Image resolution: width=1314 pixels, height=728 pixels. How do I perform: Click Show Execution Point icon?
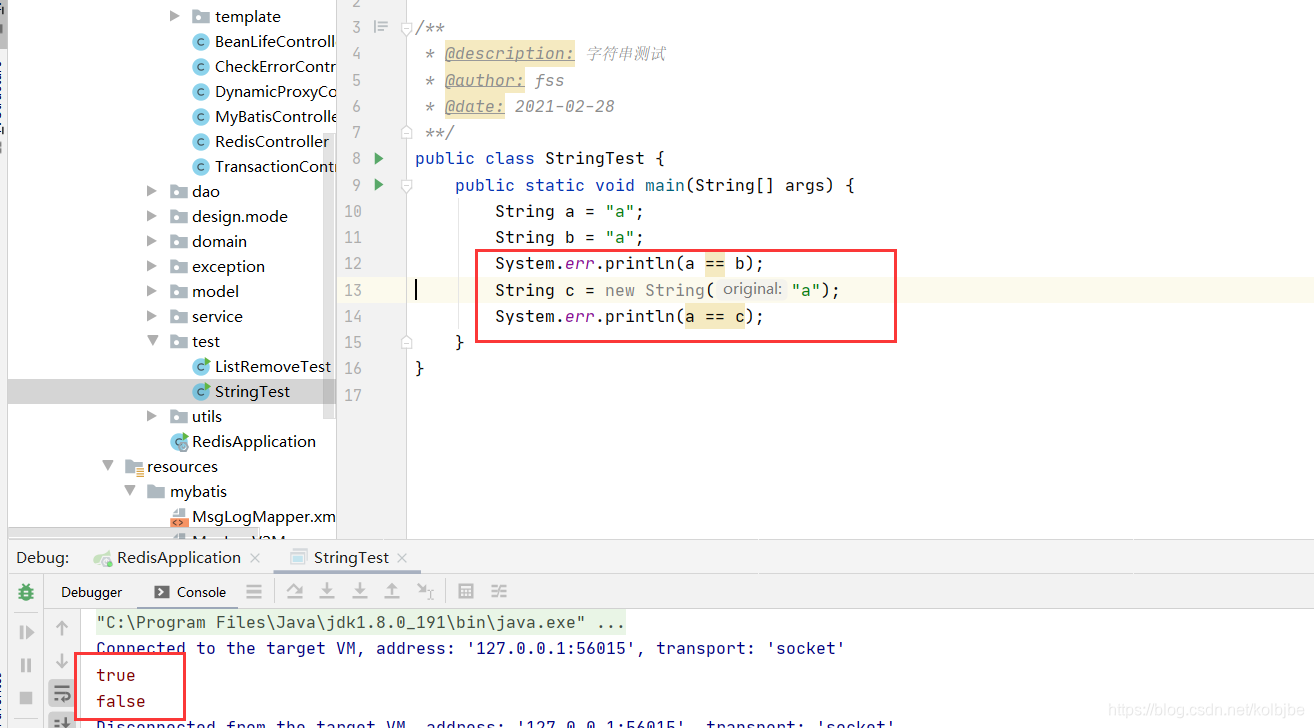click(x=254, y=591)
